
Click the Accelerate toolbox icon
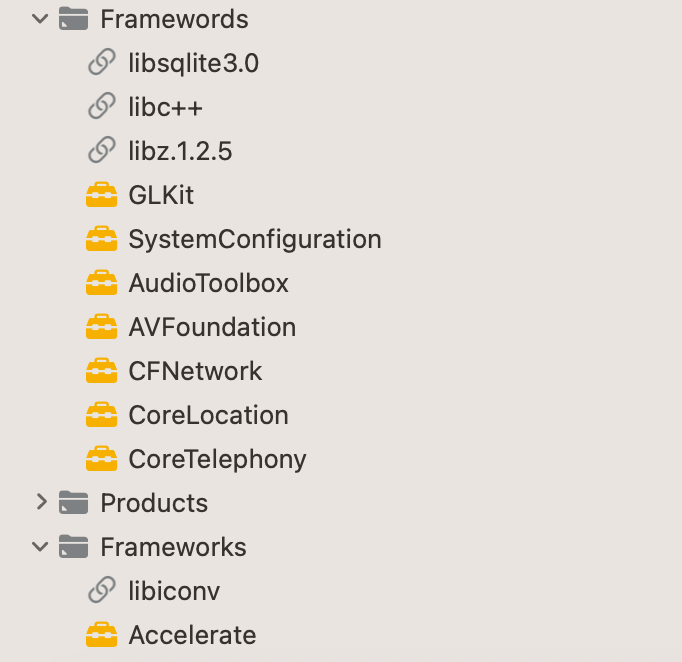pos(101,635)
